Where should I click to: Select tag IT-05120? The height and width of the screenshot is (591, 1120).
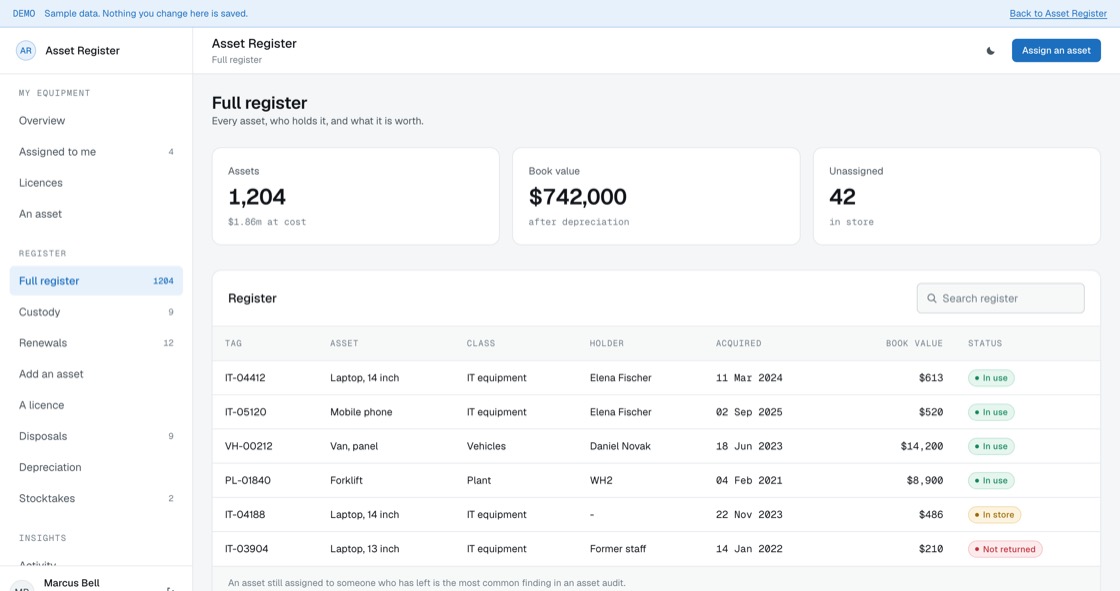pos(245,412)
